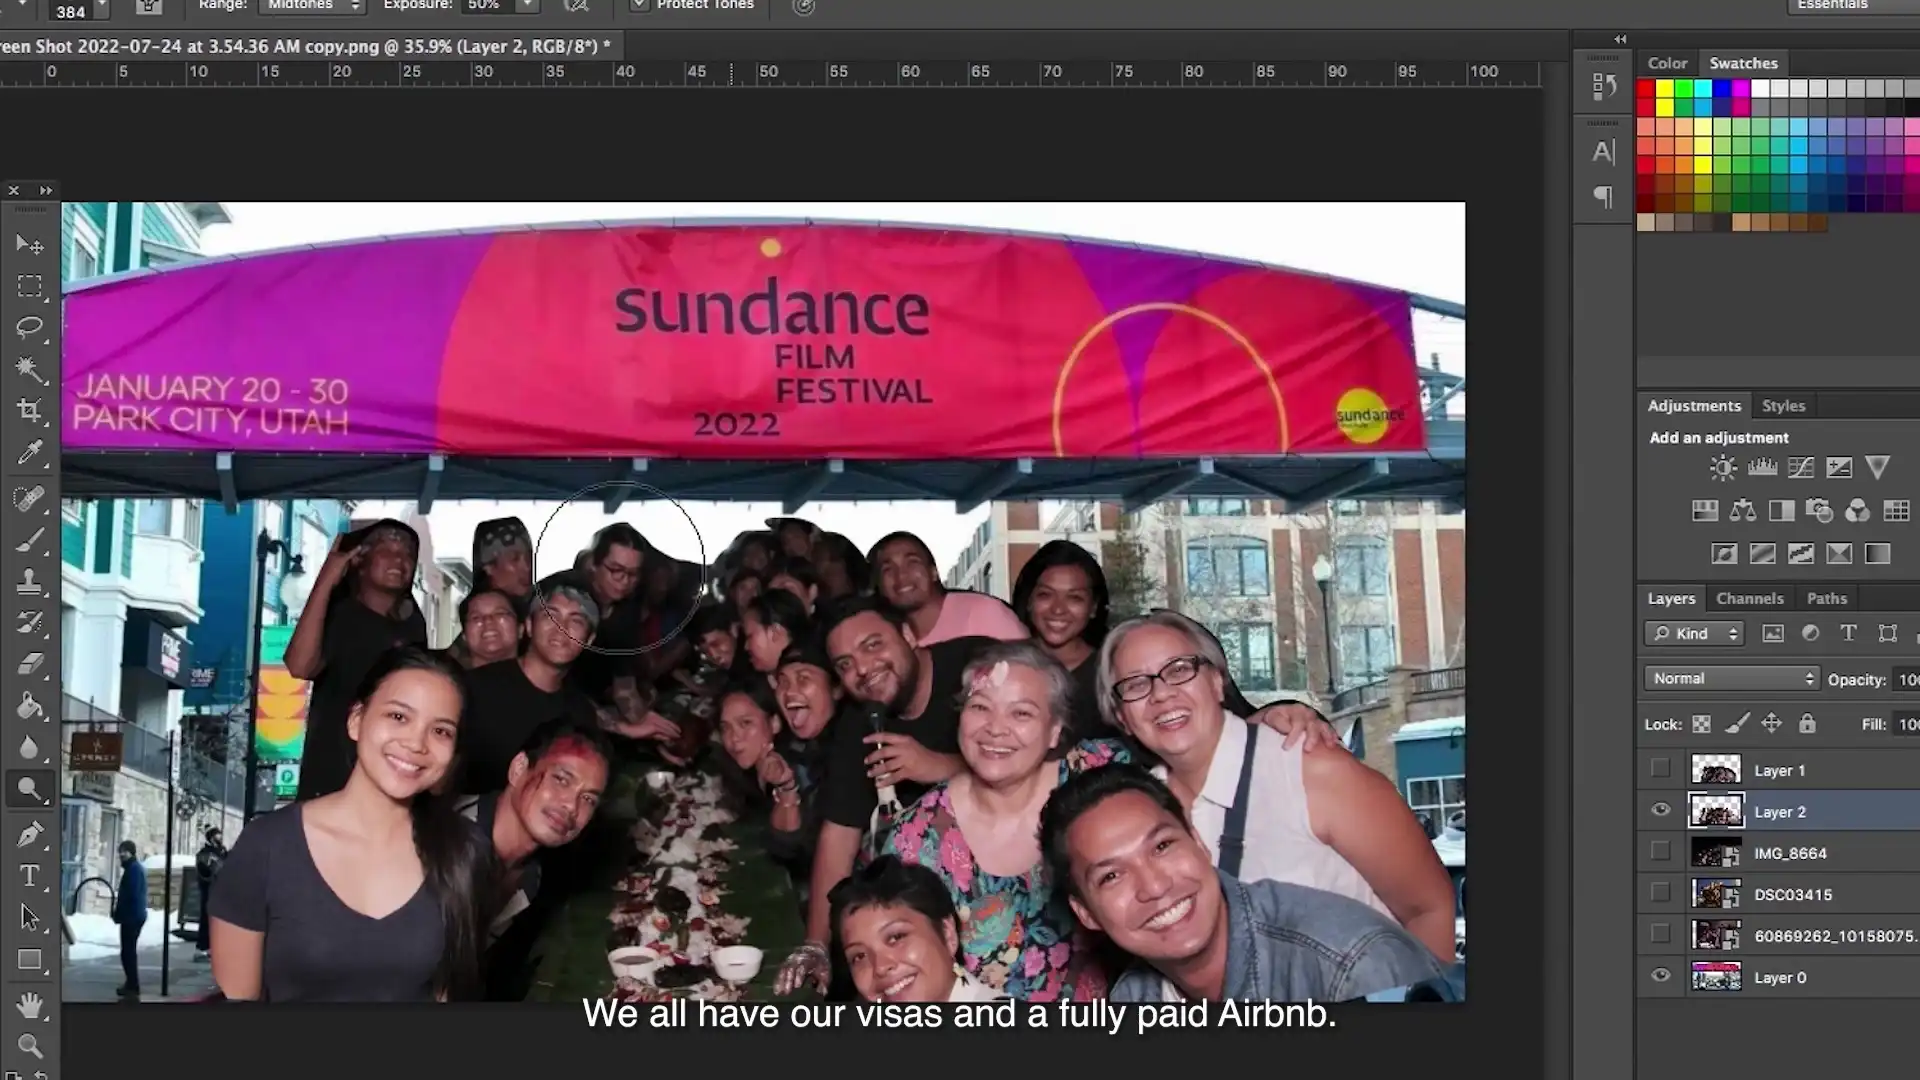The image size is (1920, 1080).
Task: Open the Normal blend mode dropdown
Action: click(x=1731, y=679)
